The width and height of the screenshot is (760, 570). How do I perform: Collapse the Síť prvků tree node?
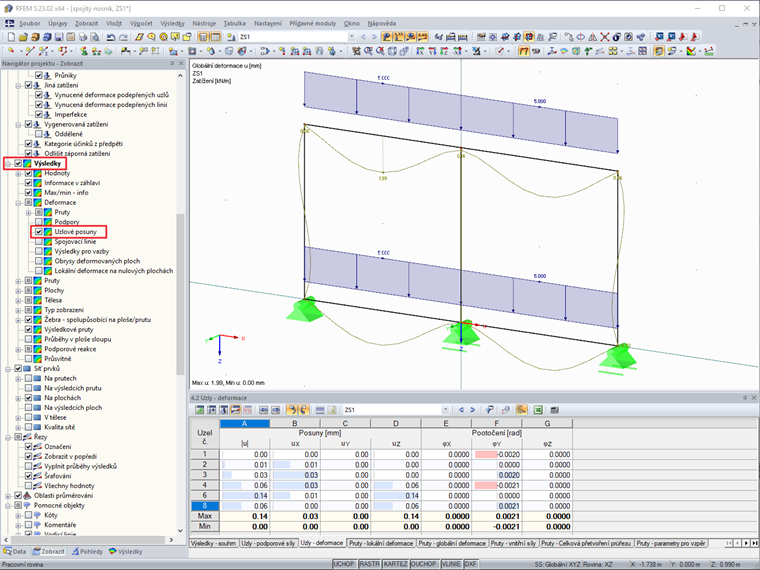coord(8,369)
